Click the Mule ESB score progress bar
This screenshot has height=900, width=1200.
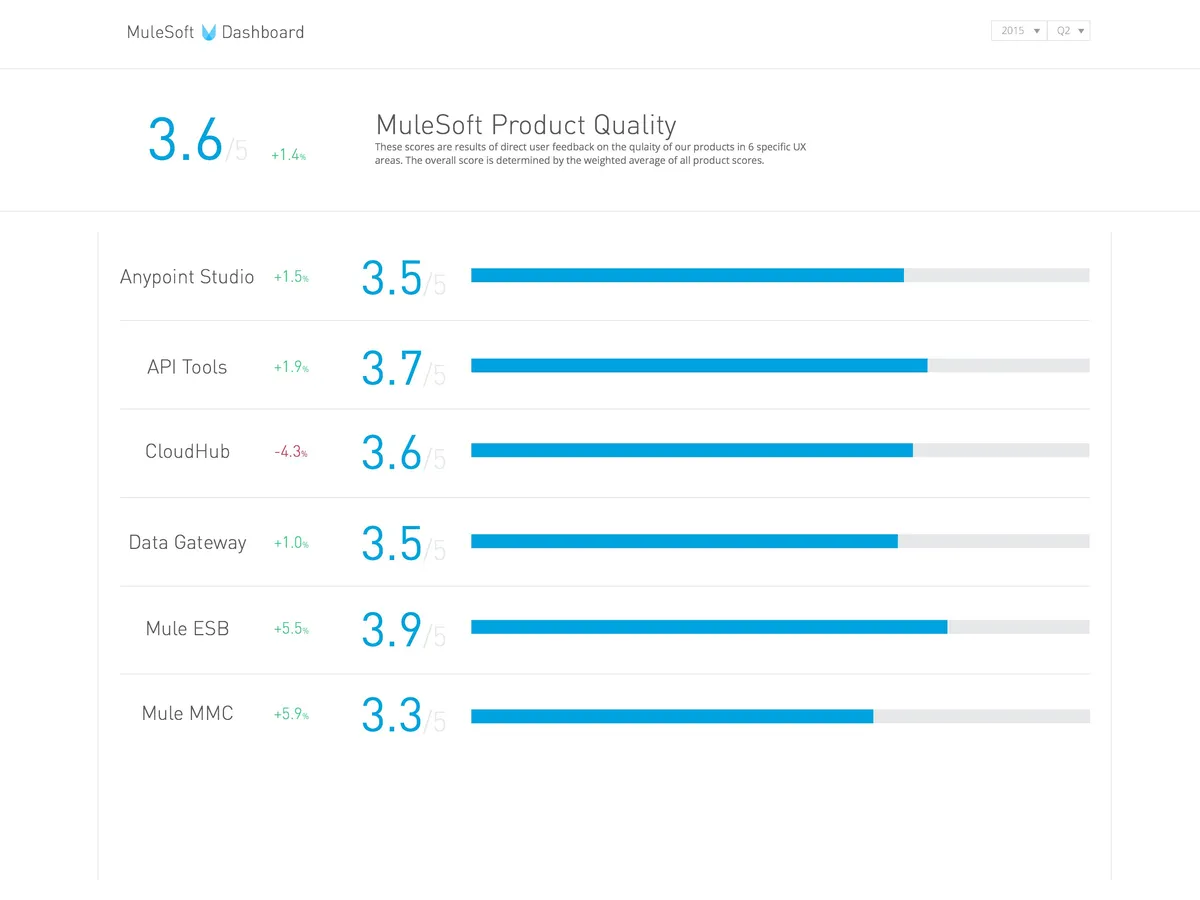pos(780,627)
